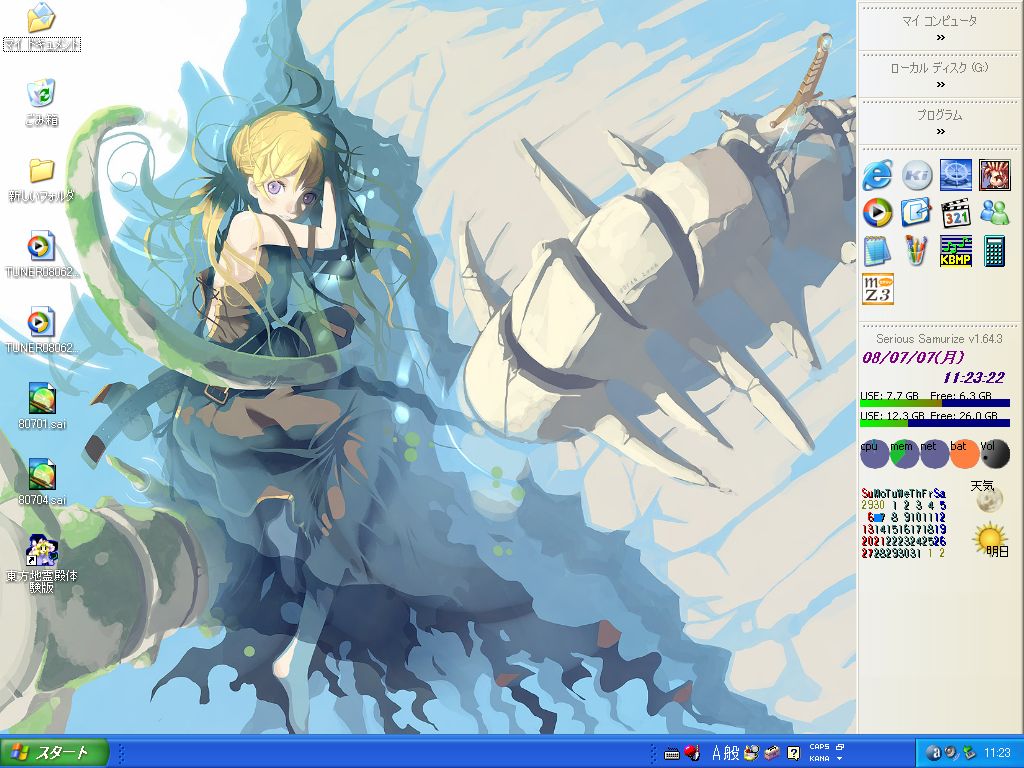This screenshot has width=1024, height=768.
Task: Restore the language bar with its window button
Action: [x=840, y=746]
